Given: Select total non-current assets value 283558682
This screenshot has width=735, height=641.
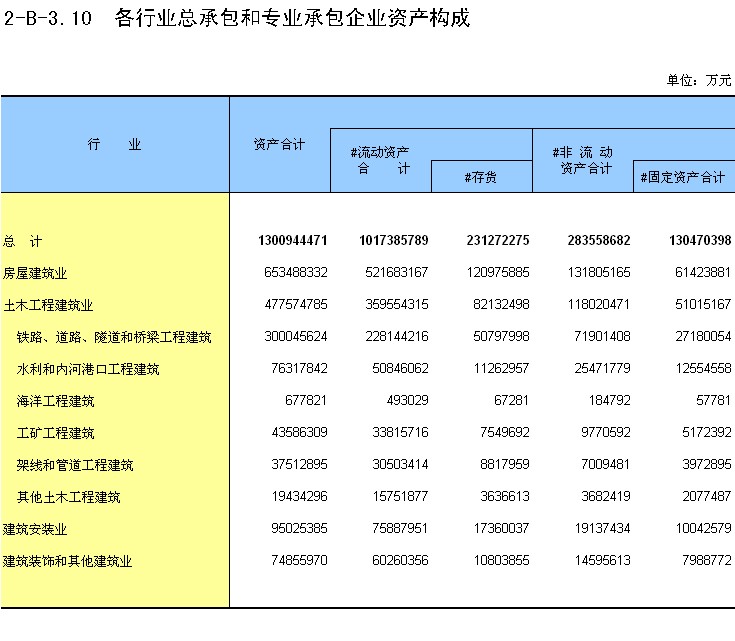Looking at the screenshot, I should [599, 241].
